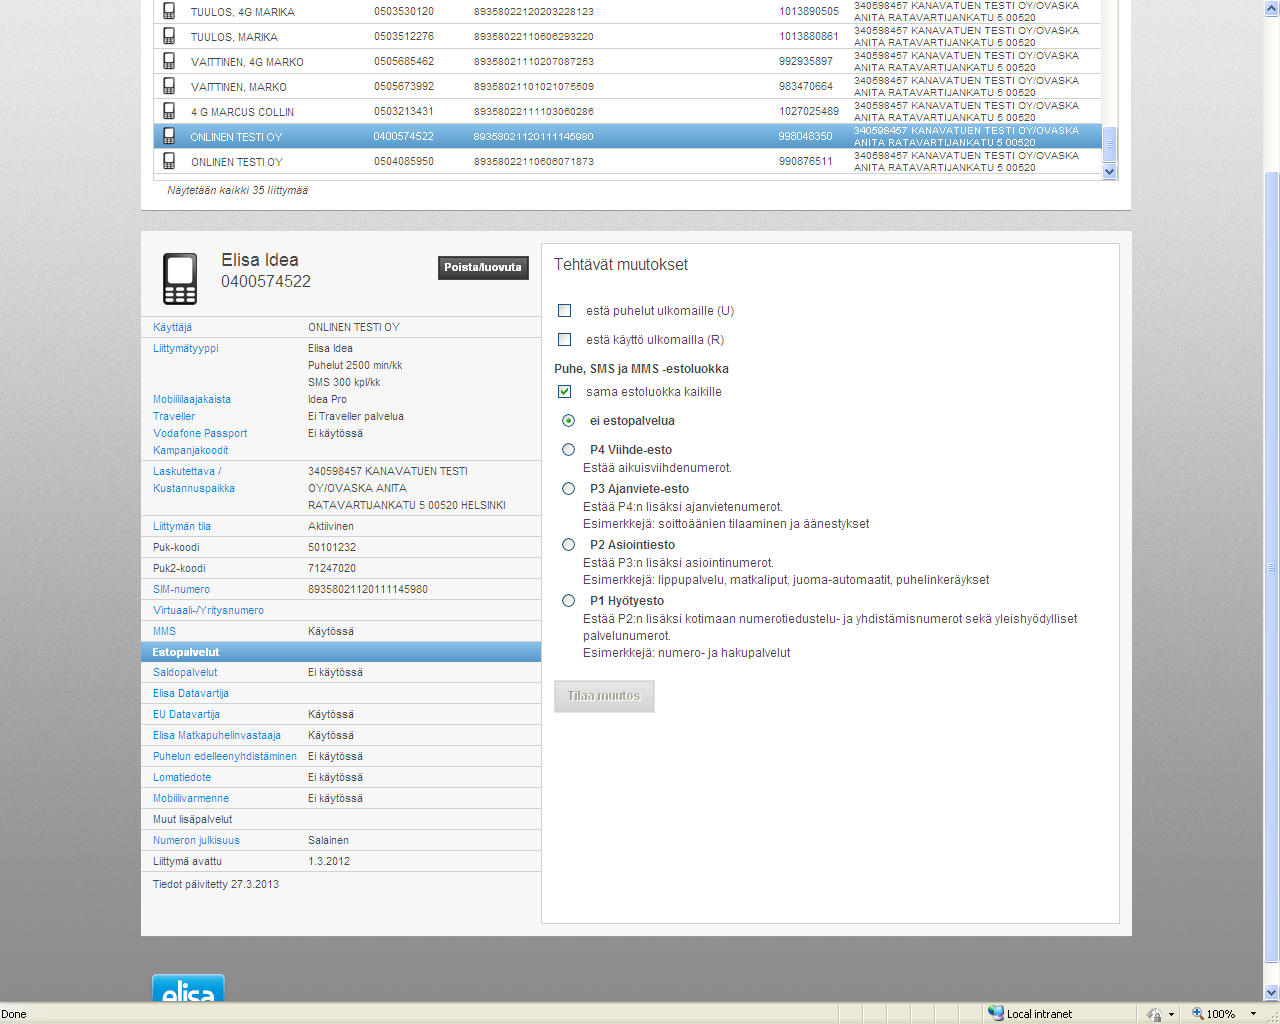Image resolution: width=1280 pixels, height=1024 pixels.
Task: Click phone icon in VAITTINEN, MARKO row
Action: [x=169, y=86]
